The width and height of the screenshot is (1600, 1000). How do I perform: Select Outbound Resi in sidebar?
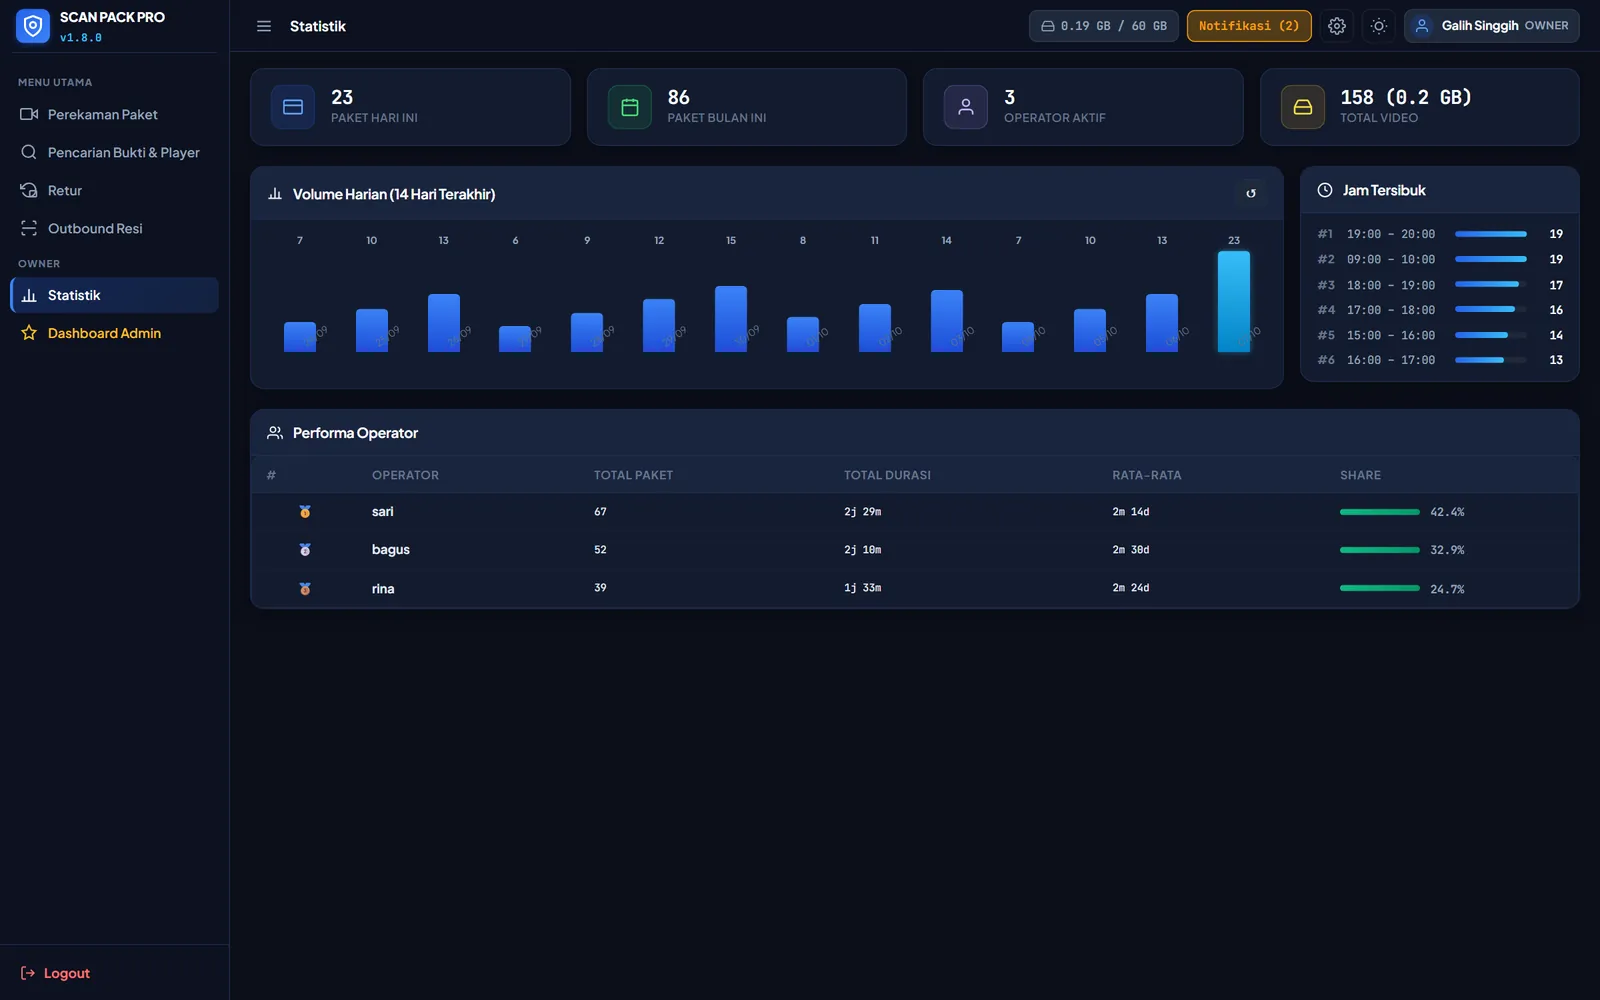click(114, 228)
